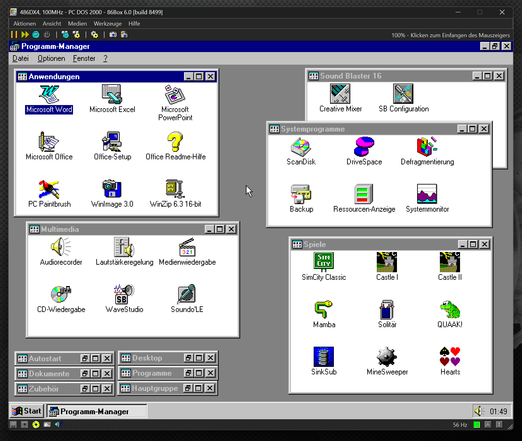Minimize the Systemprogramme group window
This screenshot has width=522, height=441.
coord(462,129)
